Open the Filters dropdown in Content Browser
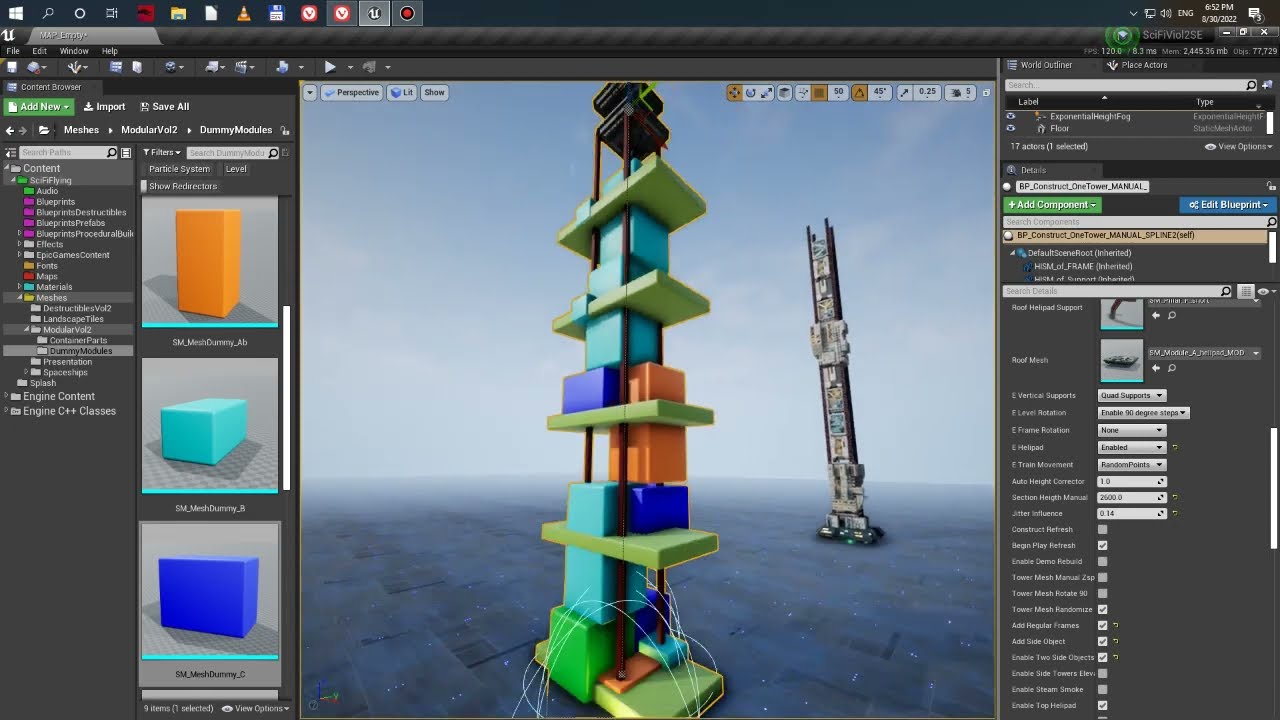The image size is (1280, 720). [162, 152]
